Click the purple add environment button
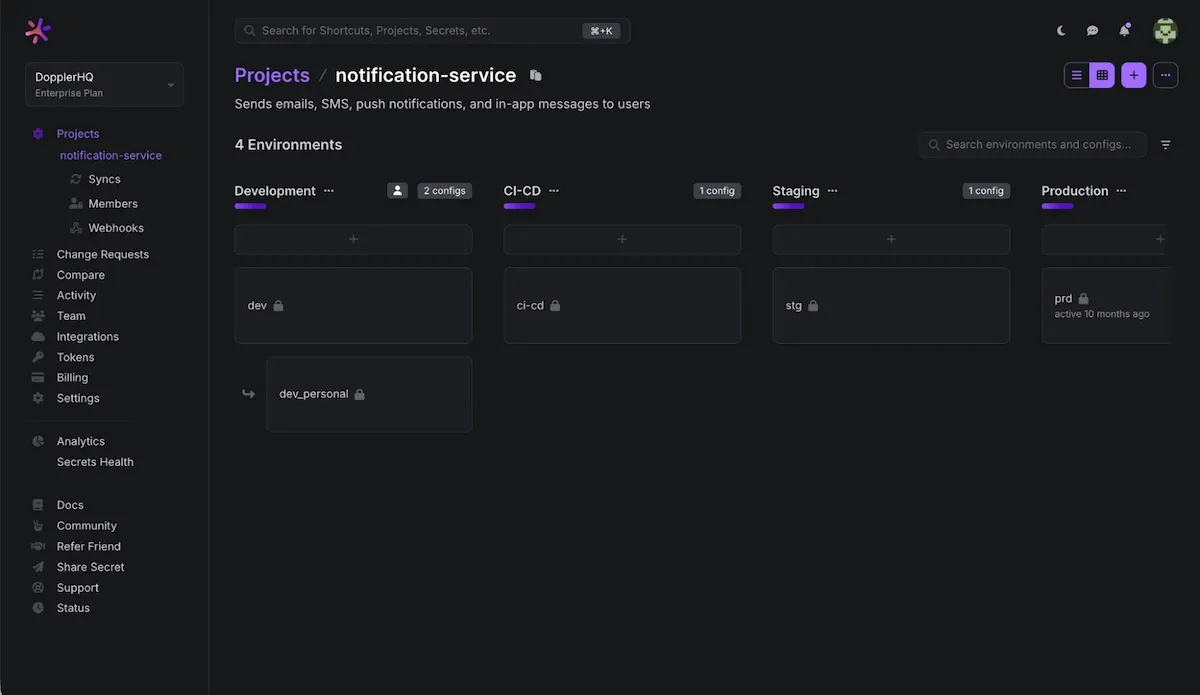This screenshot has width=1200, height=695. [x=1134, y=75]
